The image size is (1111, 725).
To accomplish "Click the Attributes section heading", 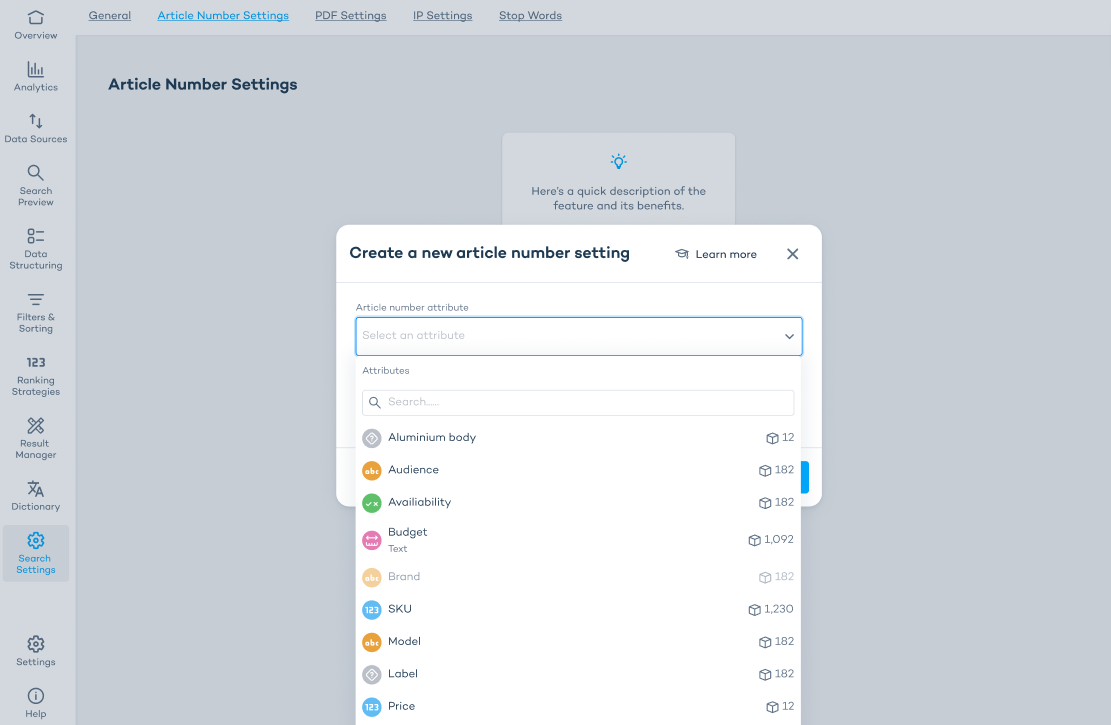I will [x=385, y=371].
